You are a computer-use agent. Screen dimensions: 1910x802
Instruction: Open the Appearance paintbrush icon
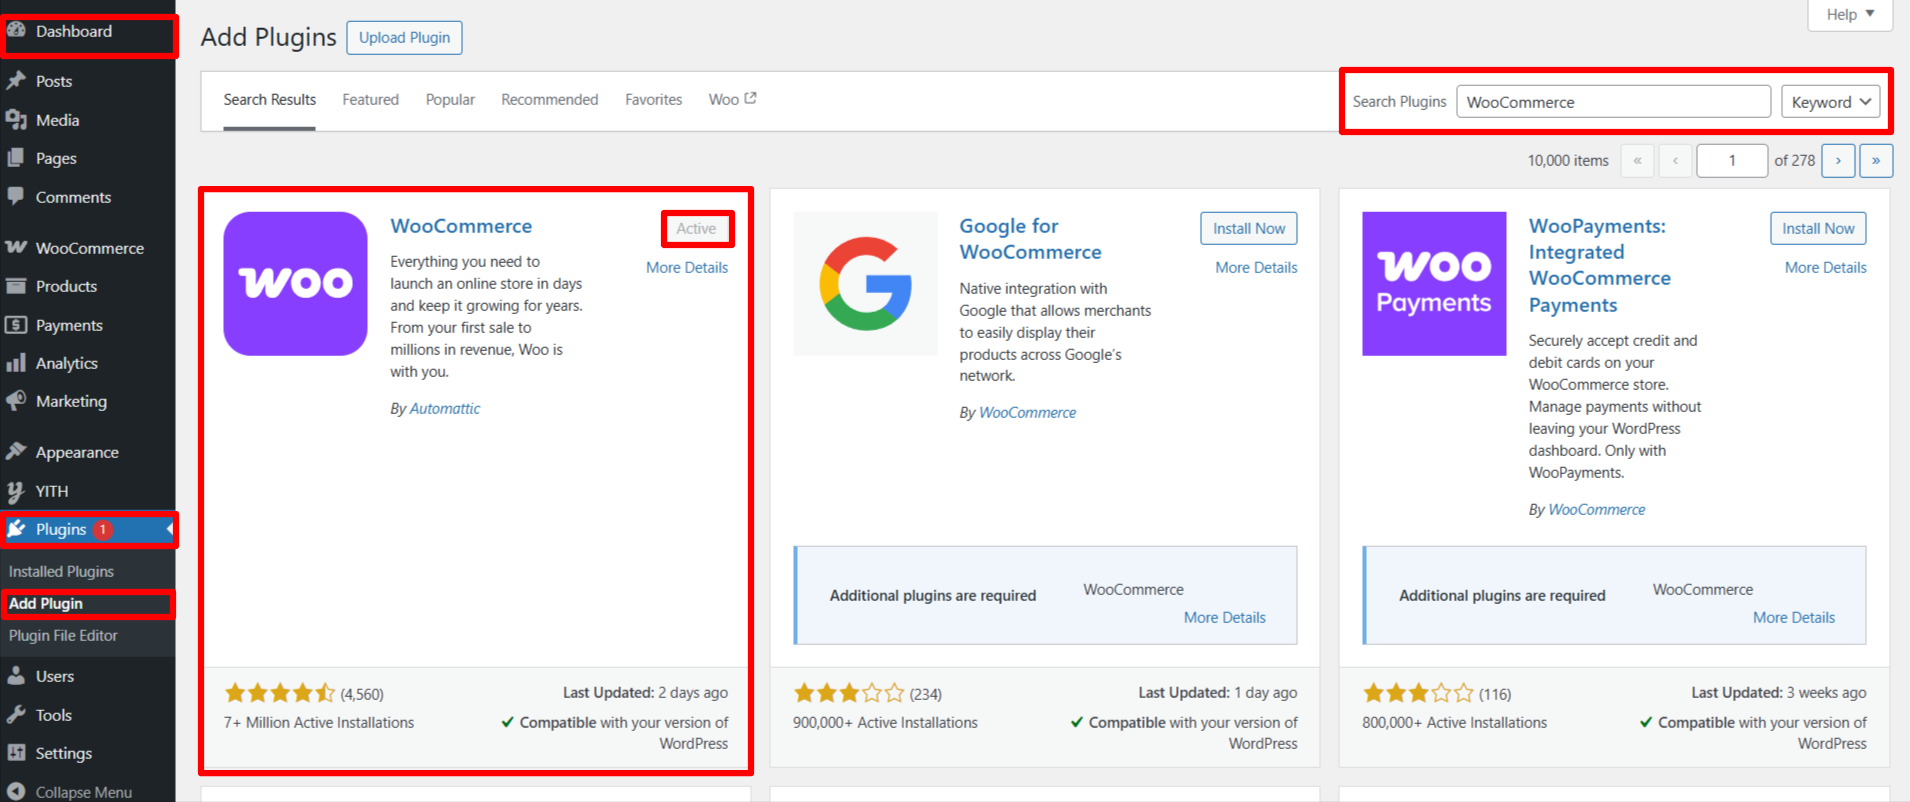[16, 451]
